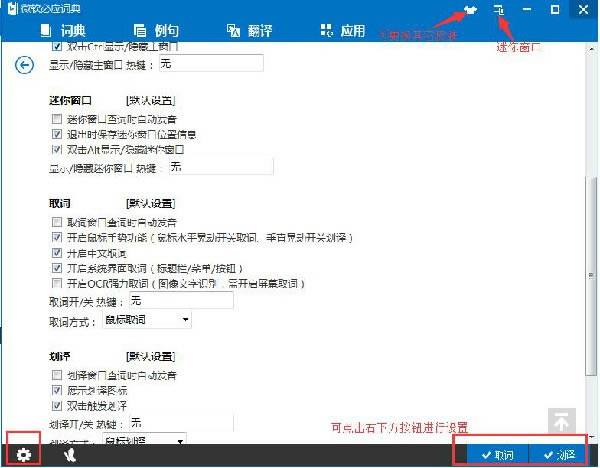Enable 迷你窗口查词时自动发音
600x468 pixels.
point(57,119)
